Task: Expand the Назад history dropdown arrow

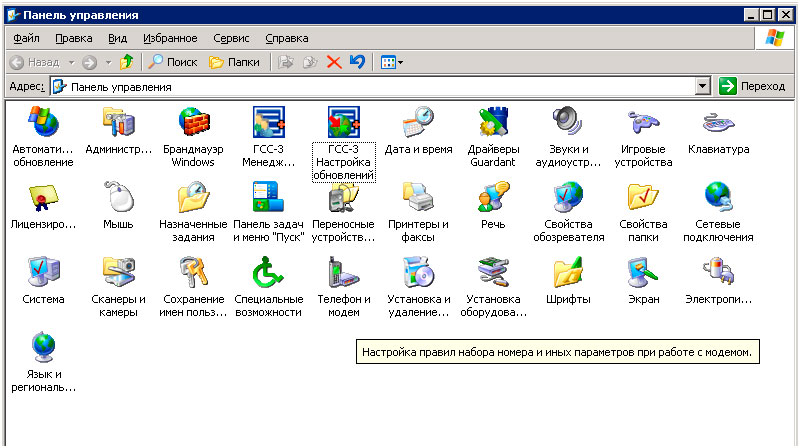Action: (71, 62)
